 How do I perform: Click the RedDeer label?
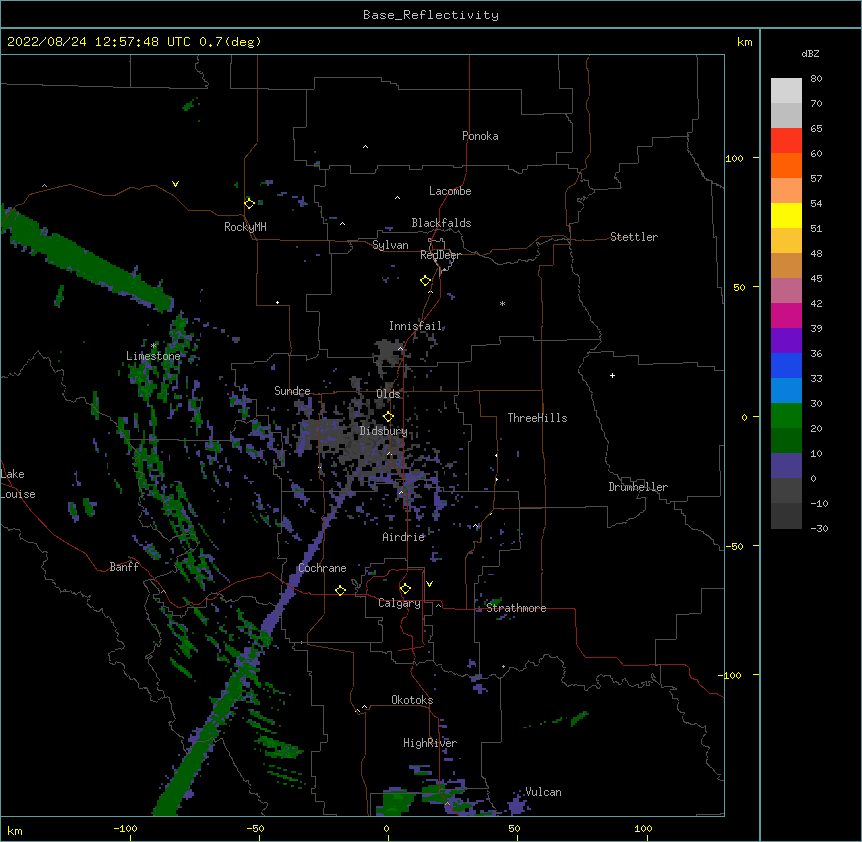[440, 255]
